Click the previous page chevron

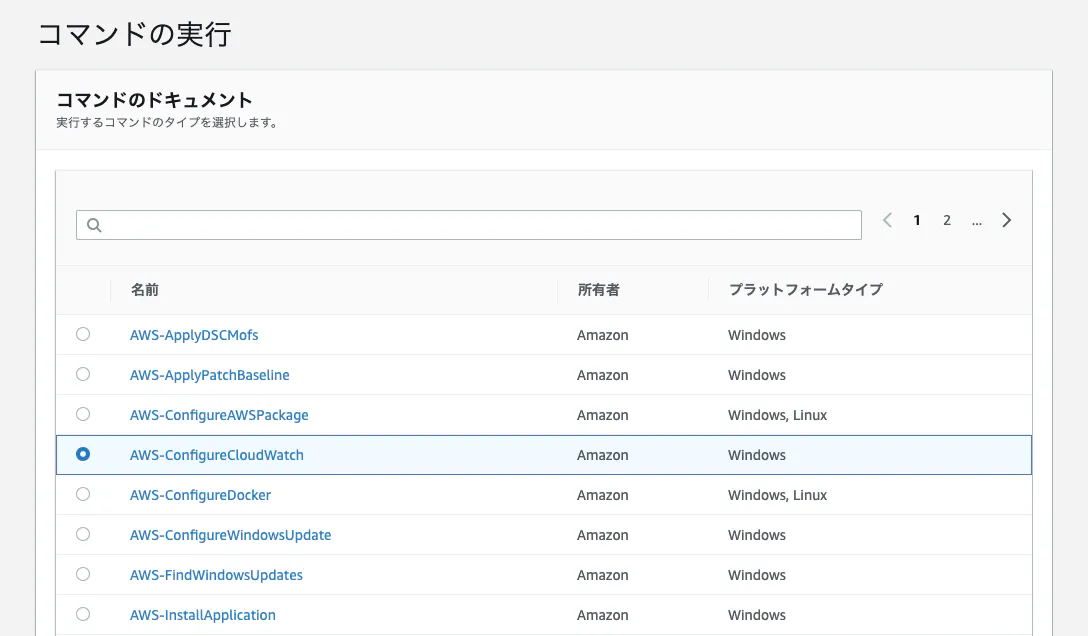pyautogui.click(x=887, y=220)
